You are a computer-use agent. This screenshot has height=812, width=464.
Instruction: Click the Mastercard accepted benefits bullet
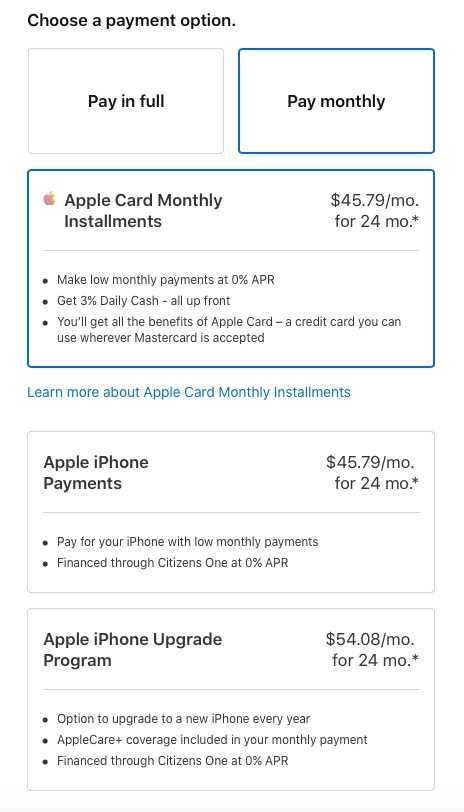pos(229,330)
